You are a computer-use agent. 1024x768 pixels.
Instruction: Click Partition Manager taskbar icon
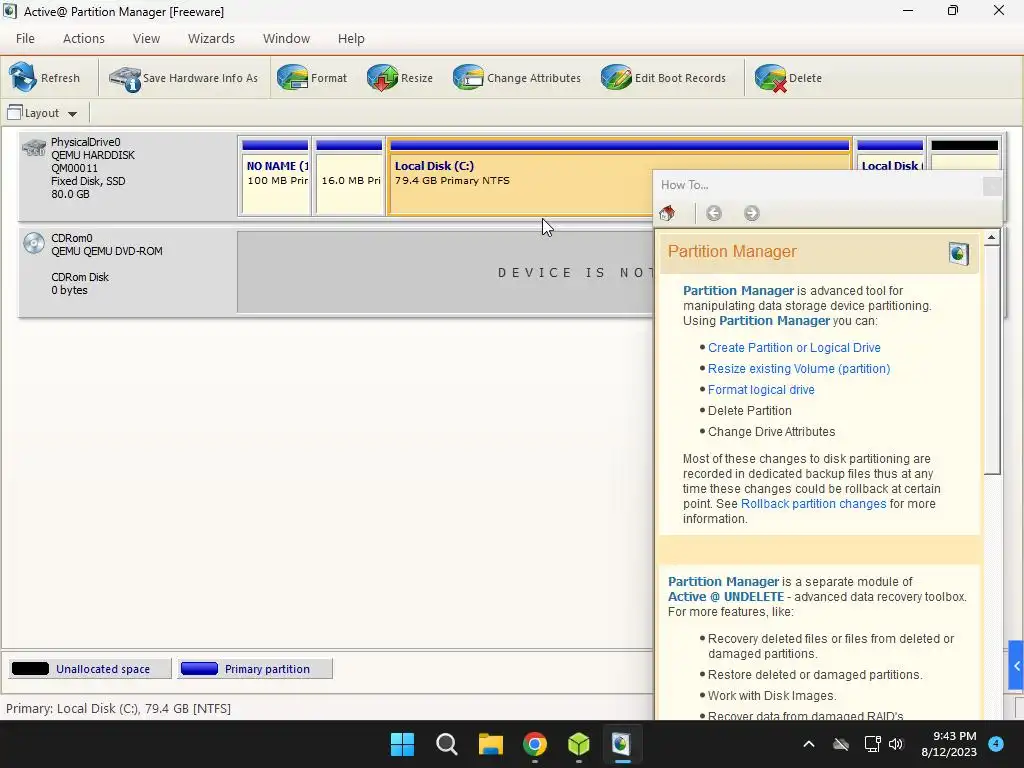pos(621,744)
